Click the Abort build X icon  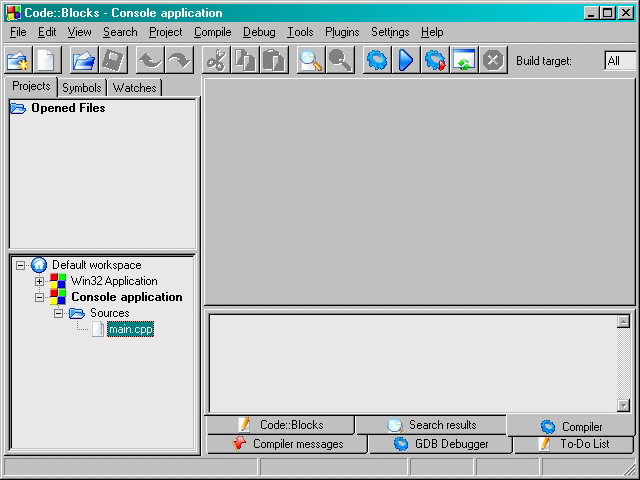[493, 60]
